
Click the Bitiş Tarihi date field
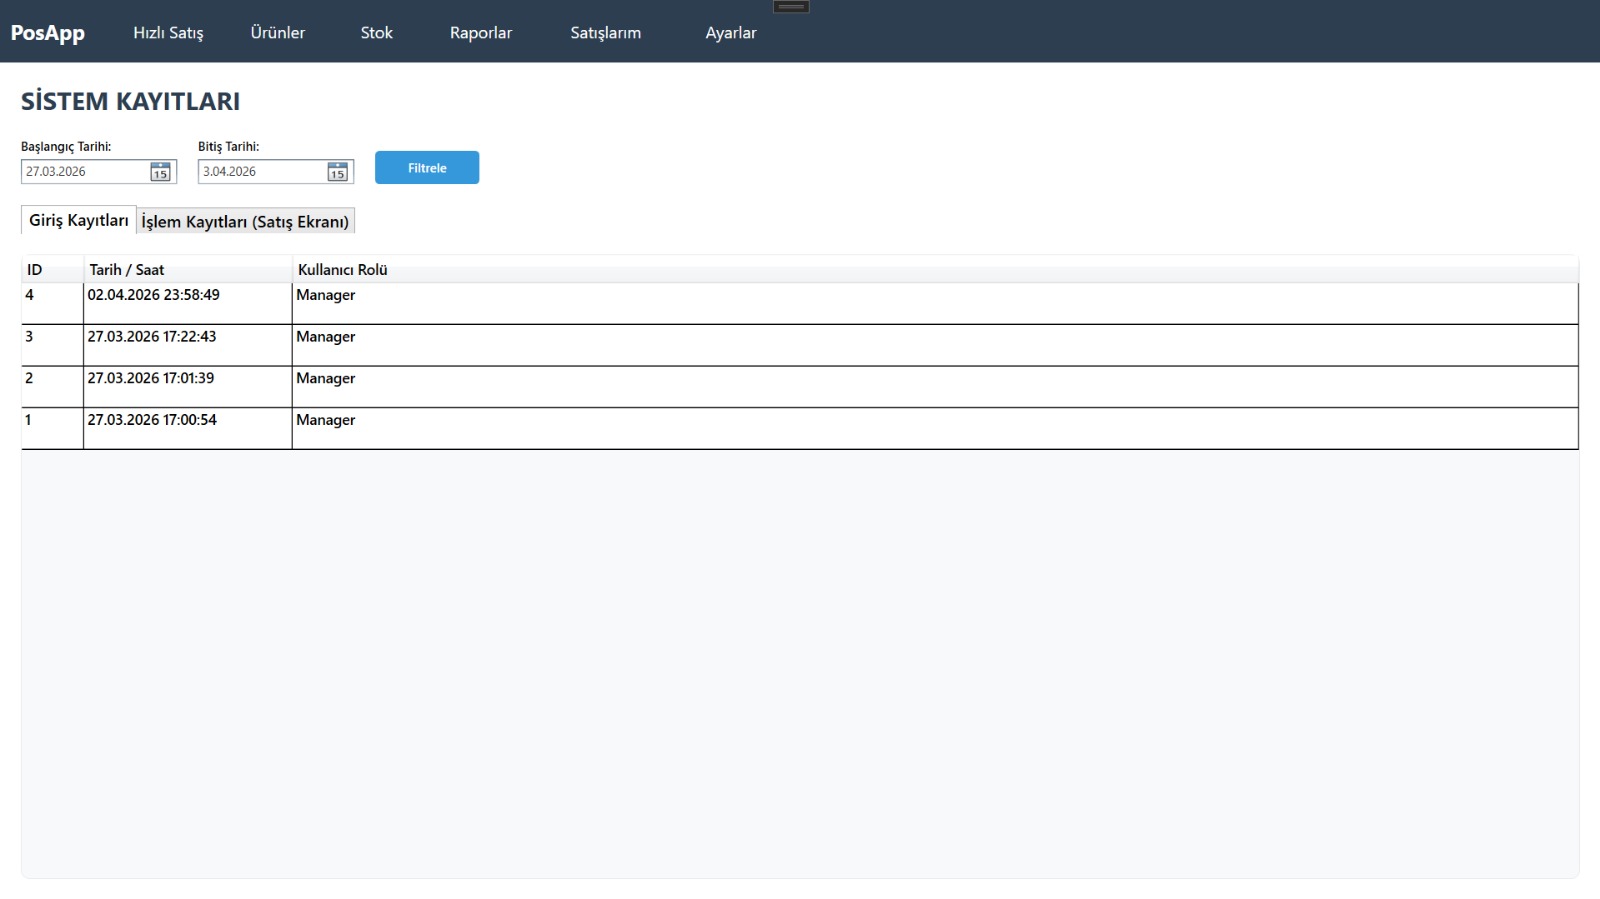(262, 172)
